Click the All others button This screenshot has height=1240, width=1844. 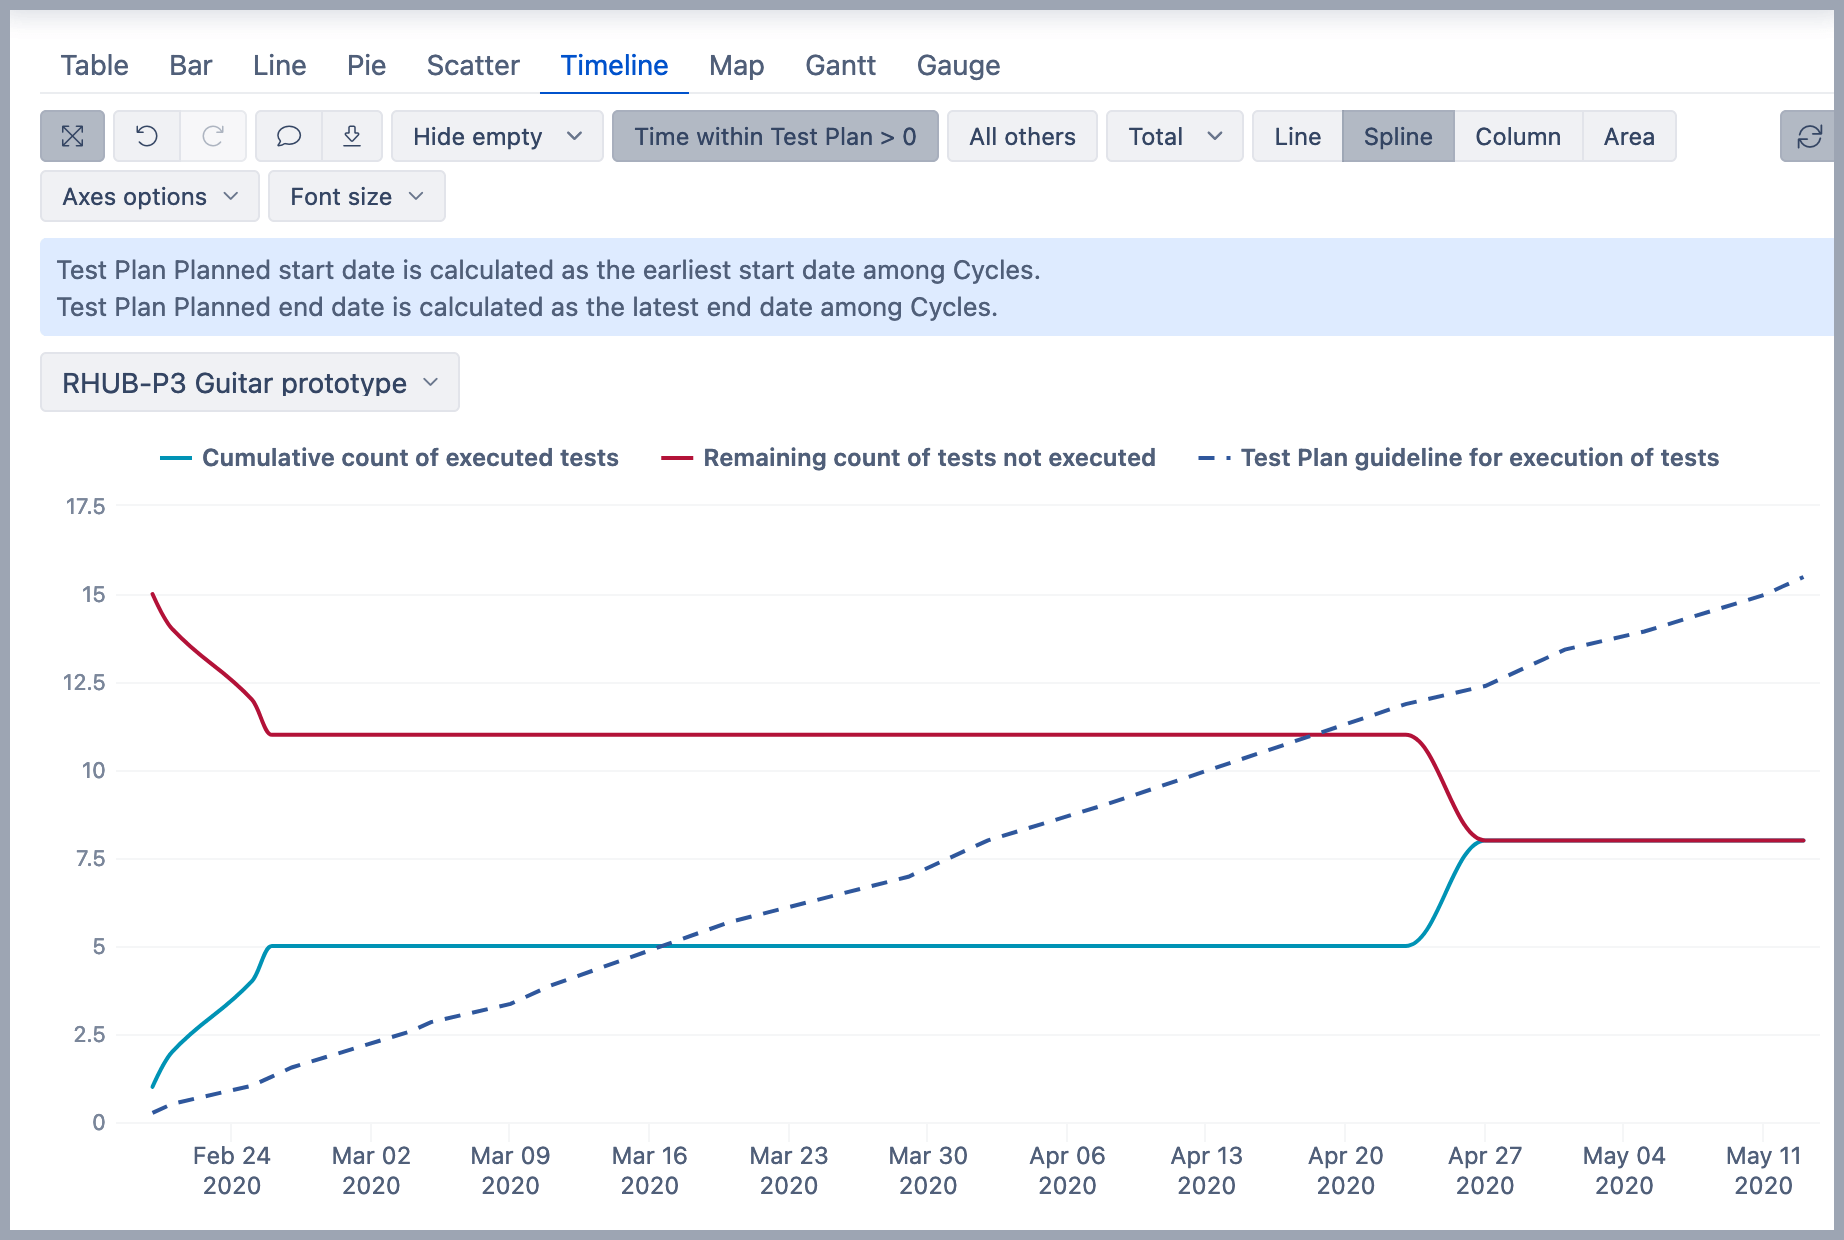[x=1022, y=136]
